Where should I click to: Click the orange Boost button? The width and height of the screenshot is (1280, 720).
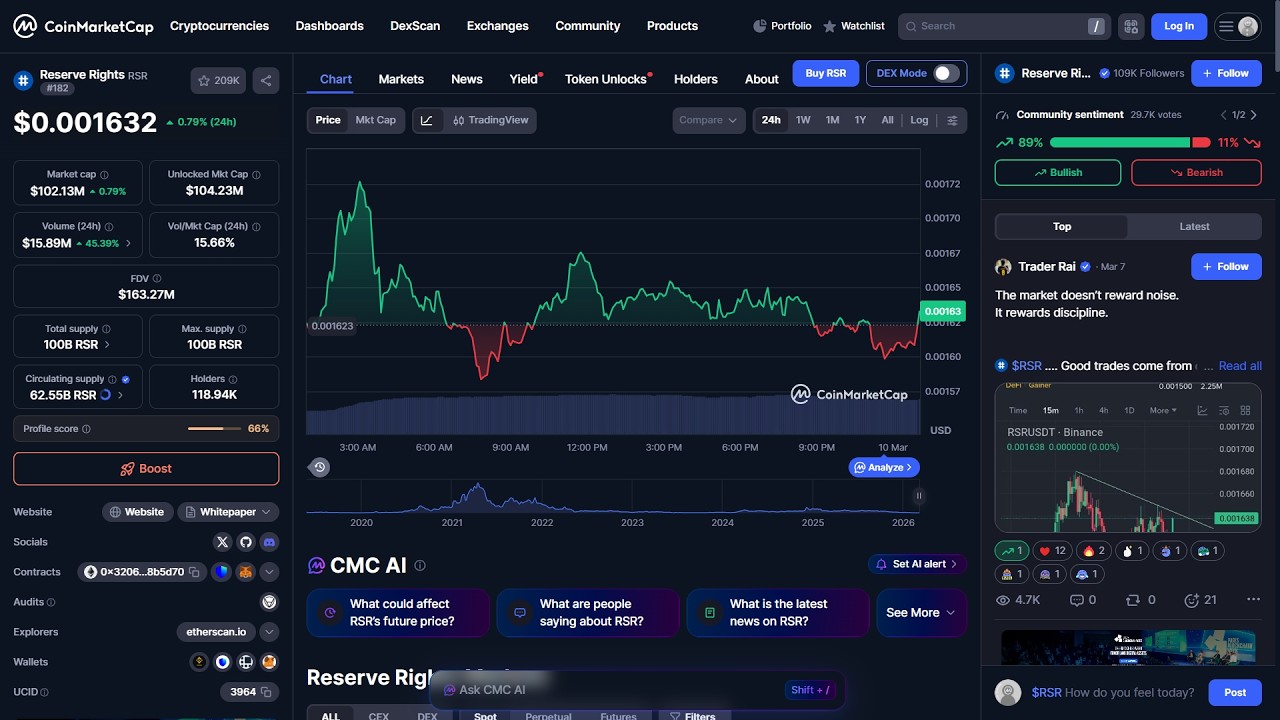[146, 469]
